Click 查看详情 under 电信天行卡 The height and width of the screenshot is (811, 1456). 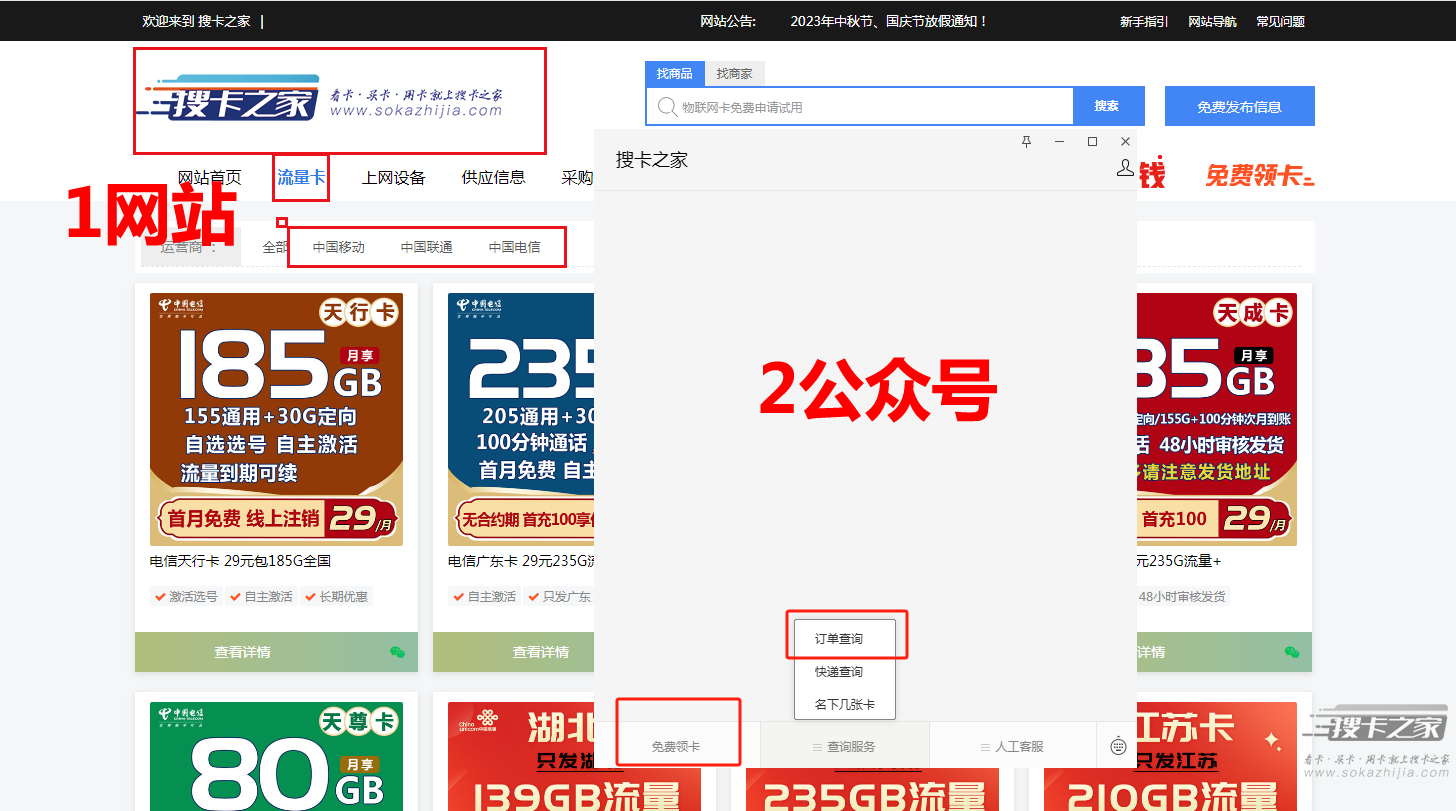pos(242,652)
